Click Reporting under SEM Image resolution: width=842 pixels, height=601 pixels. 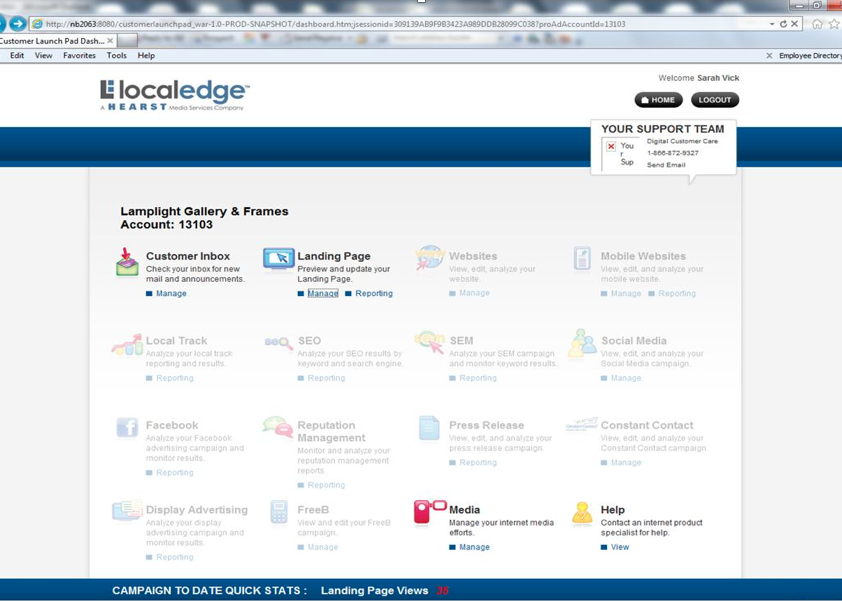[x=478, y=378]
